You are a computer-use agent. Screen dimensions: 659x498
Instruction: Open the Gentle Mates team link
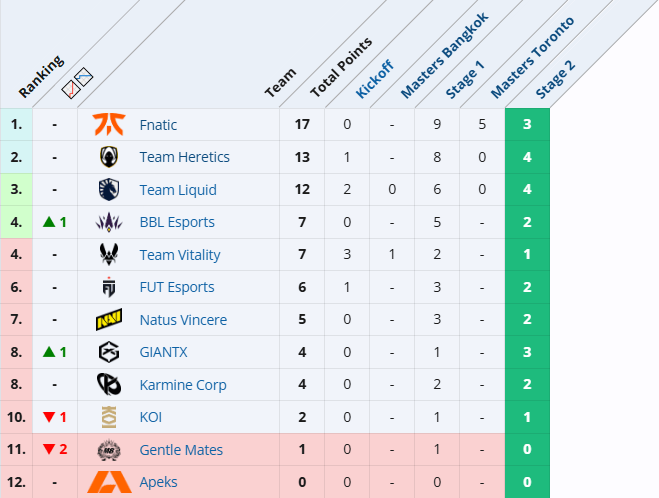[x=181, y=450]
